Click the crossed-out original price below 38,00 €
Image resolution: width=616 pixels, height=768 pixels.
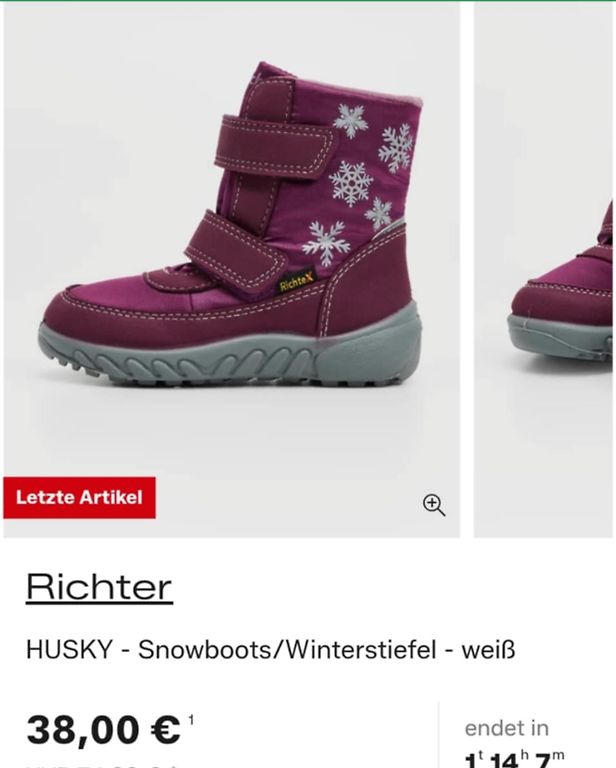tap(98, 765)
